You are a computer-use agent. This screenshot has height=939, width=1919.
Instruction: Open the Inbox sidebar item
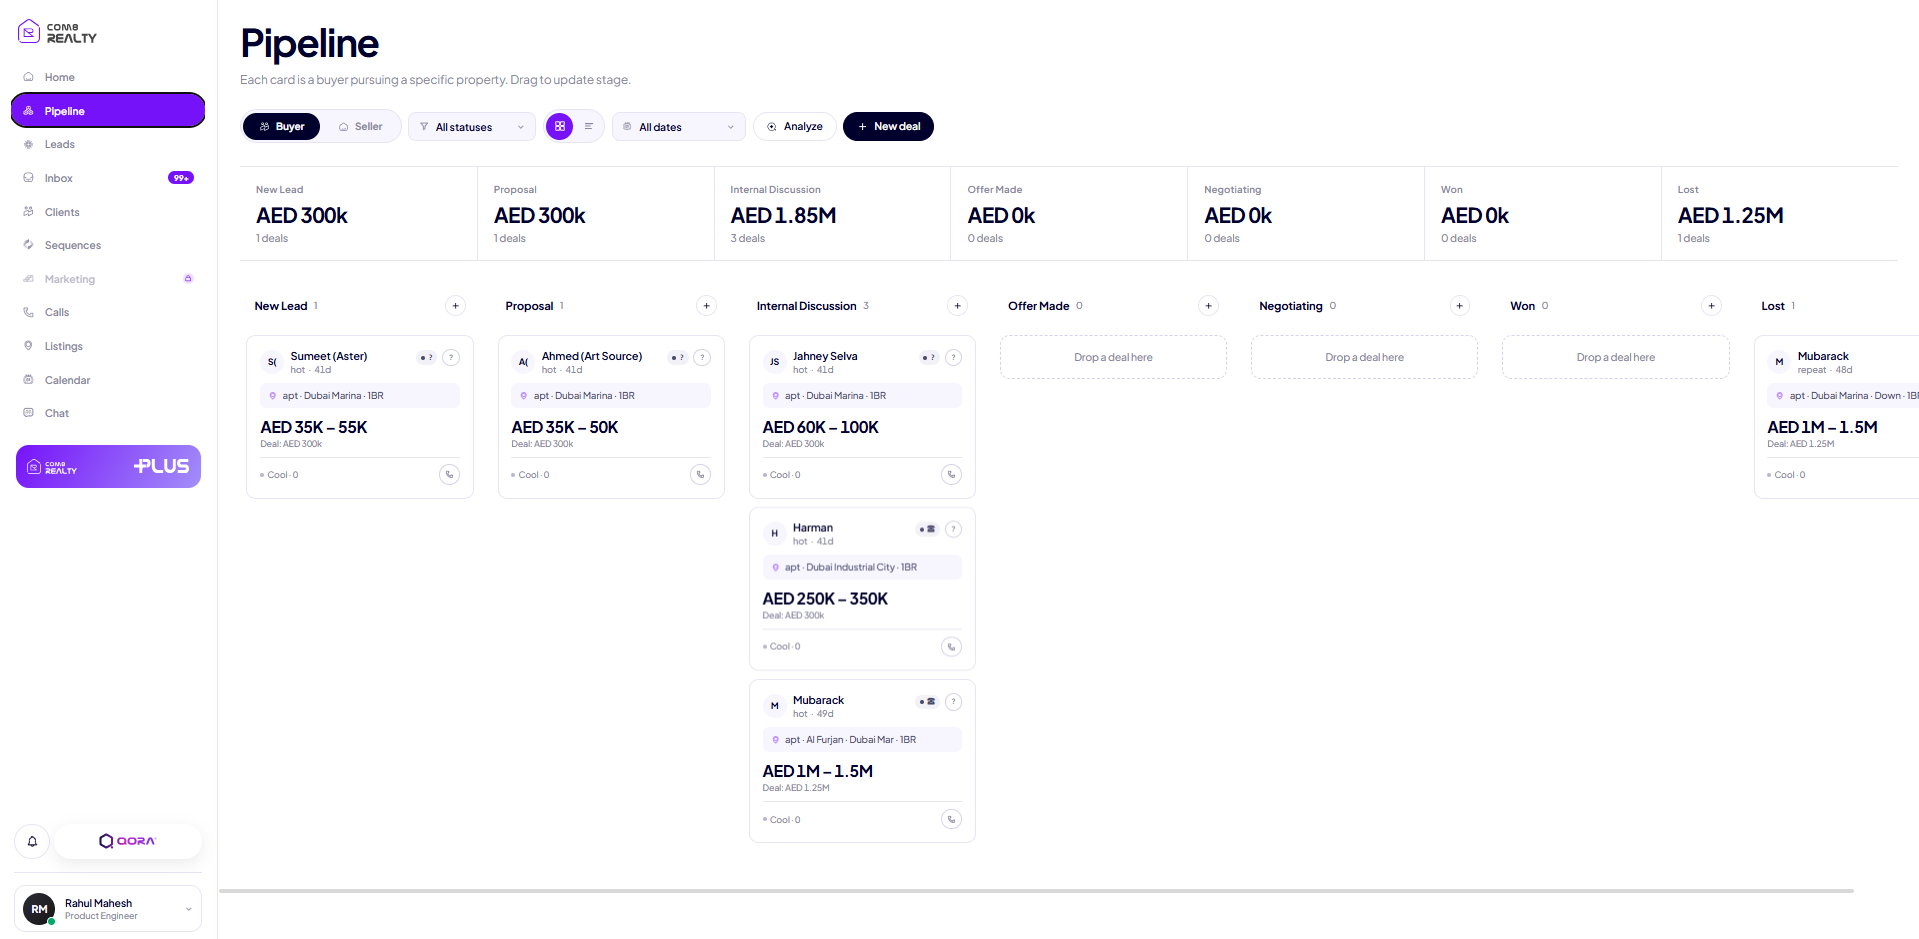coord(108,178)
